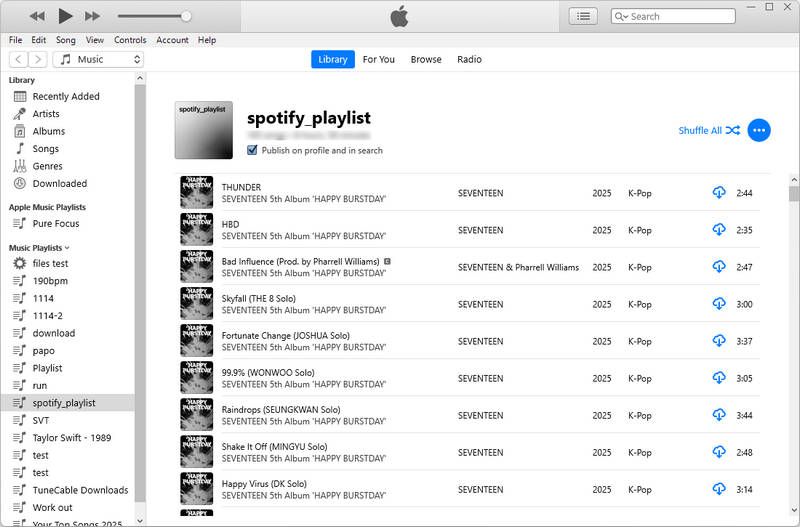Image resolution: width=800 pixels, height=527 pixels.
Task: Download THUNDER with the cloud icon
Action: pos(719,192)
